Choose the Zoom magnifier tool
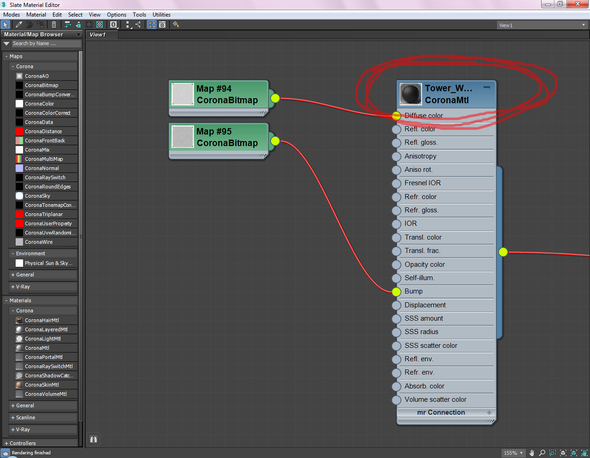 click(542, 453)
